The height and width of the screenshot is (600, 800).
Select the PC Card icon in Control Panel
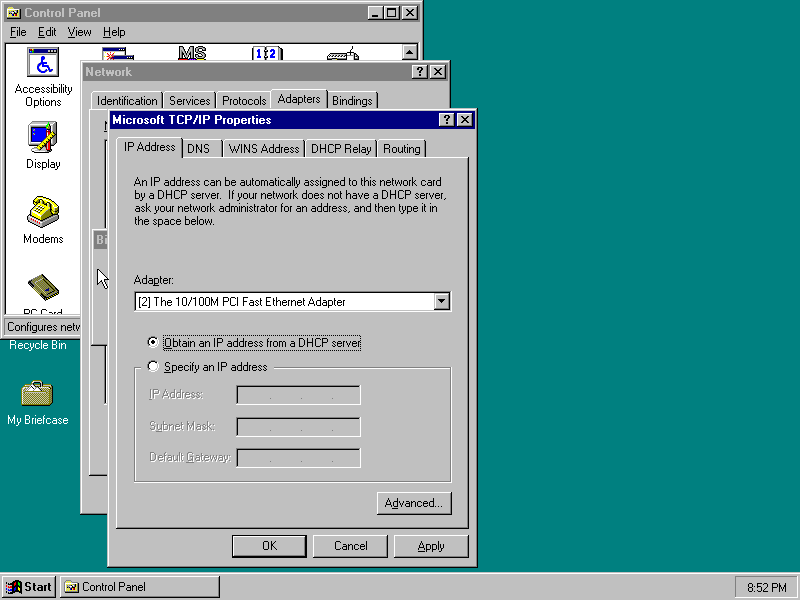tap(43, 287)
